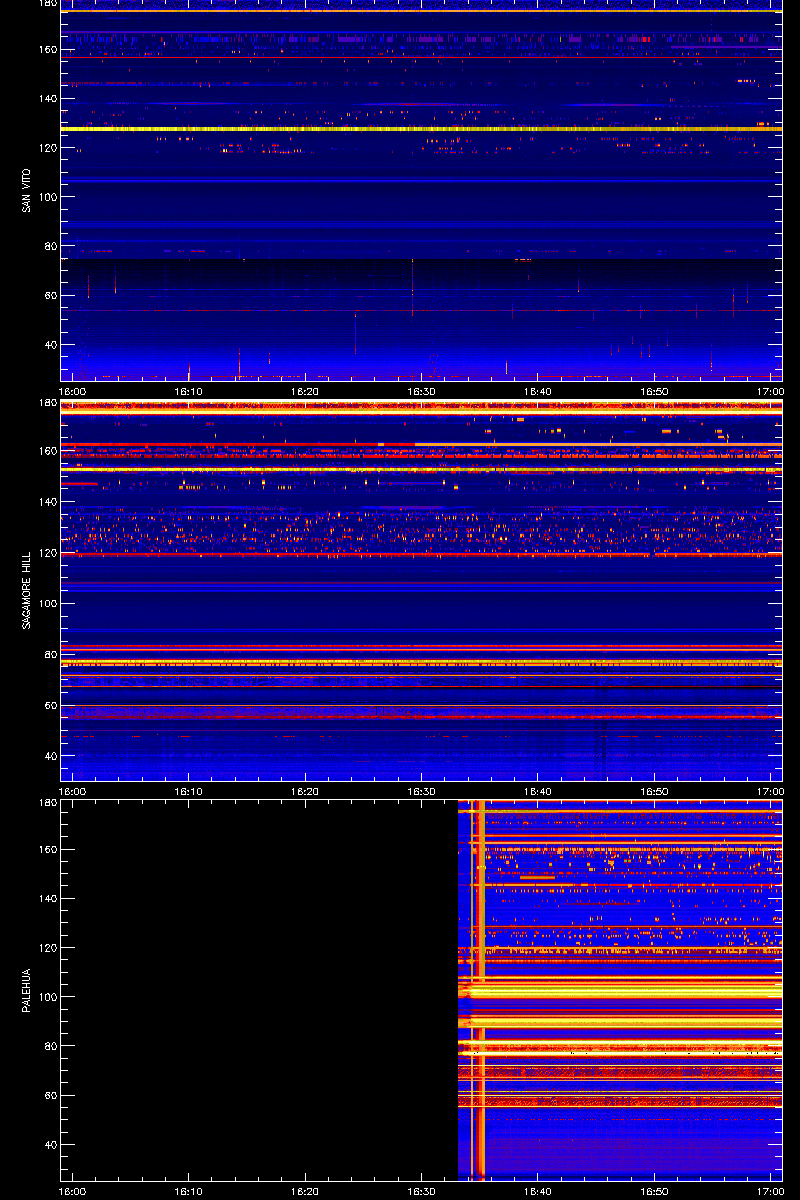Click 16:10 tick under San Vito panel
The width and height of the screenshot is (800, 1200).
coord(189,392)
